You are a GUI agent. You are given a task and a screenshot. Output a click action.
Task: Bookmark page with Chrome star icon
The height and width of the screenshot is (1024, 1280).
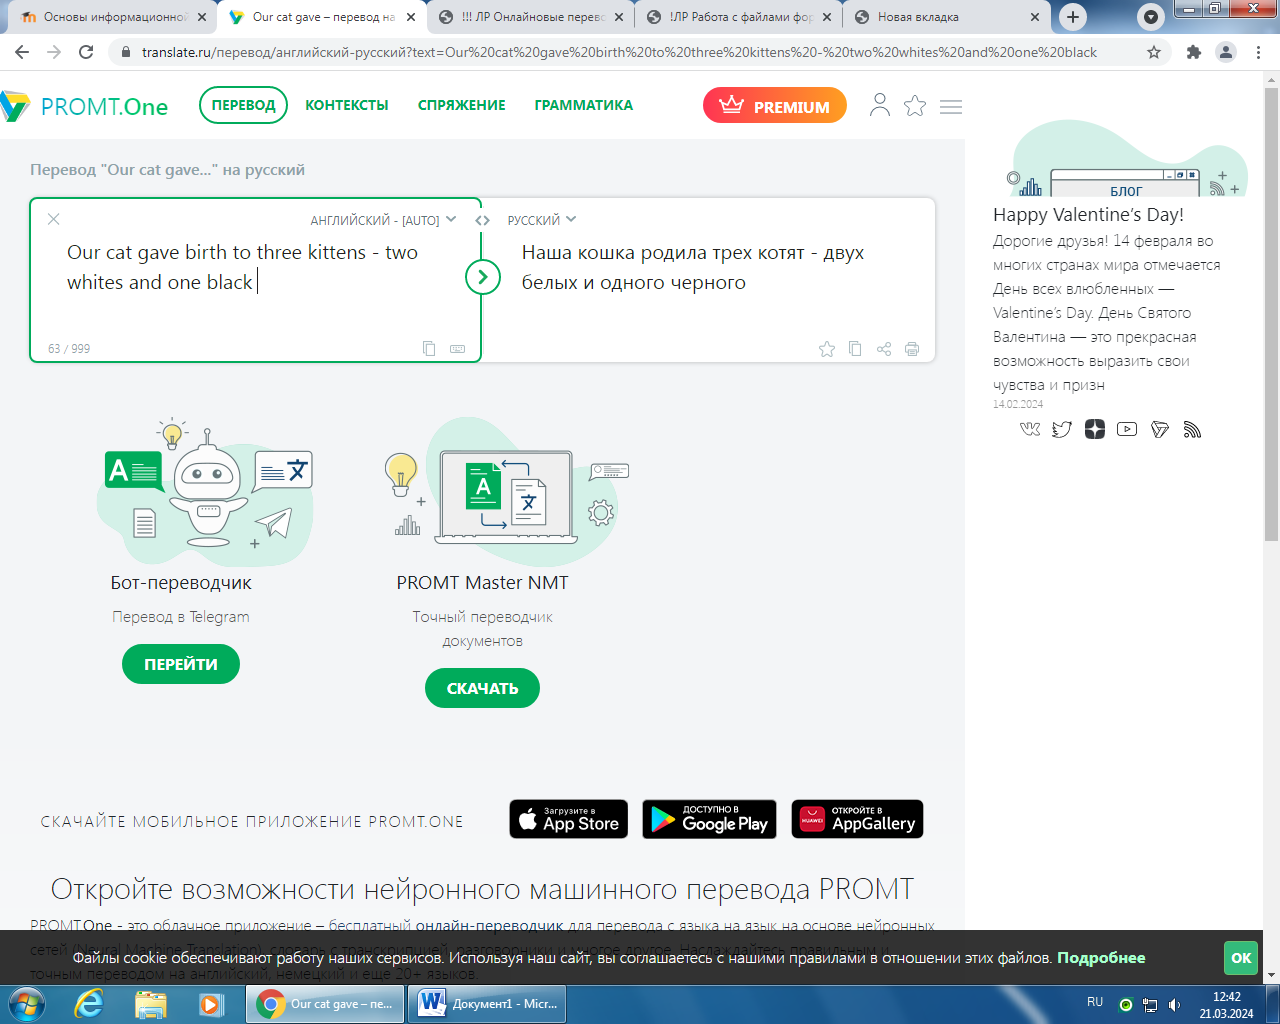click(1154, 52)
